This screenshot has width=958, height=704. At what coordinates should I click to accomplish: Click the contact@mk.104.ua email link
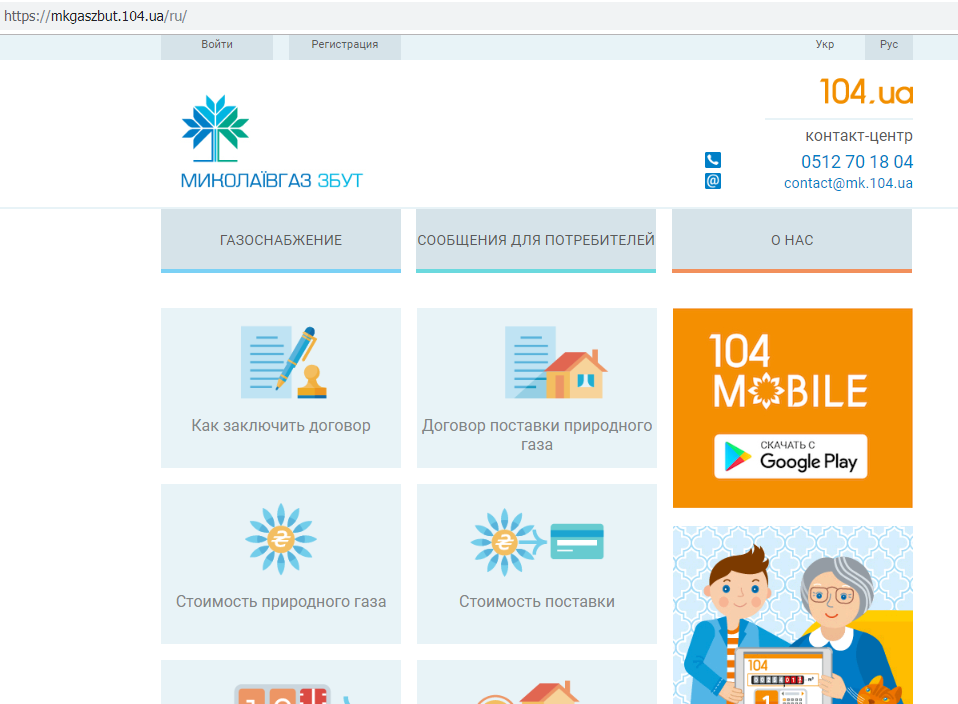click(847, 183)
